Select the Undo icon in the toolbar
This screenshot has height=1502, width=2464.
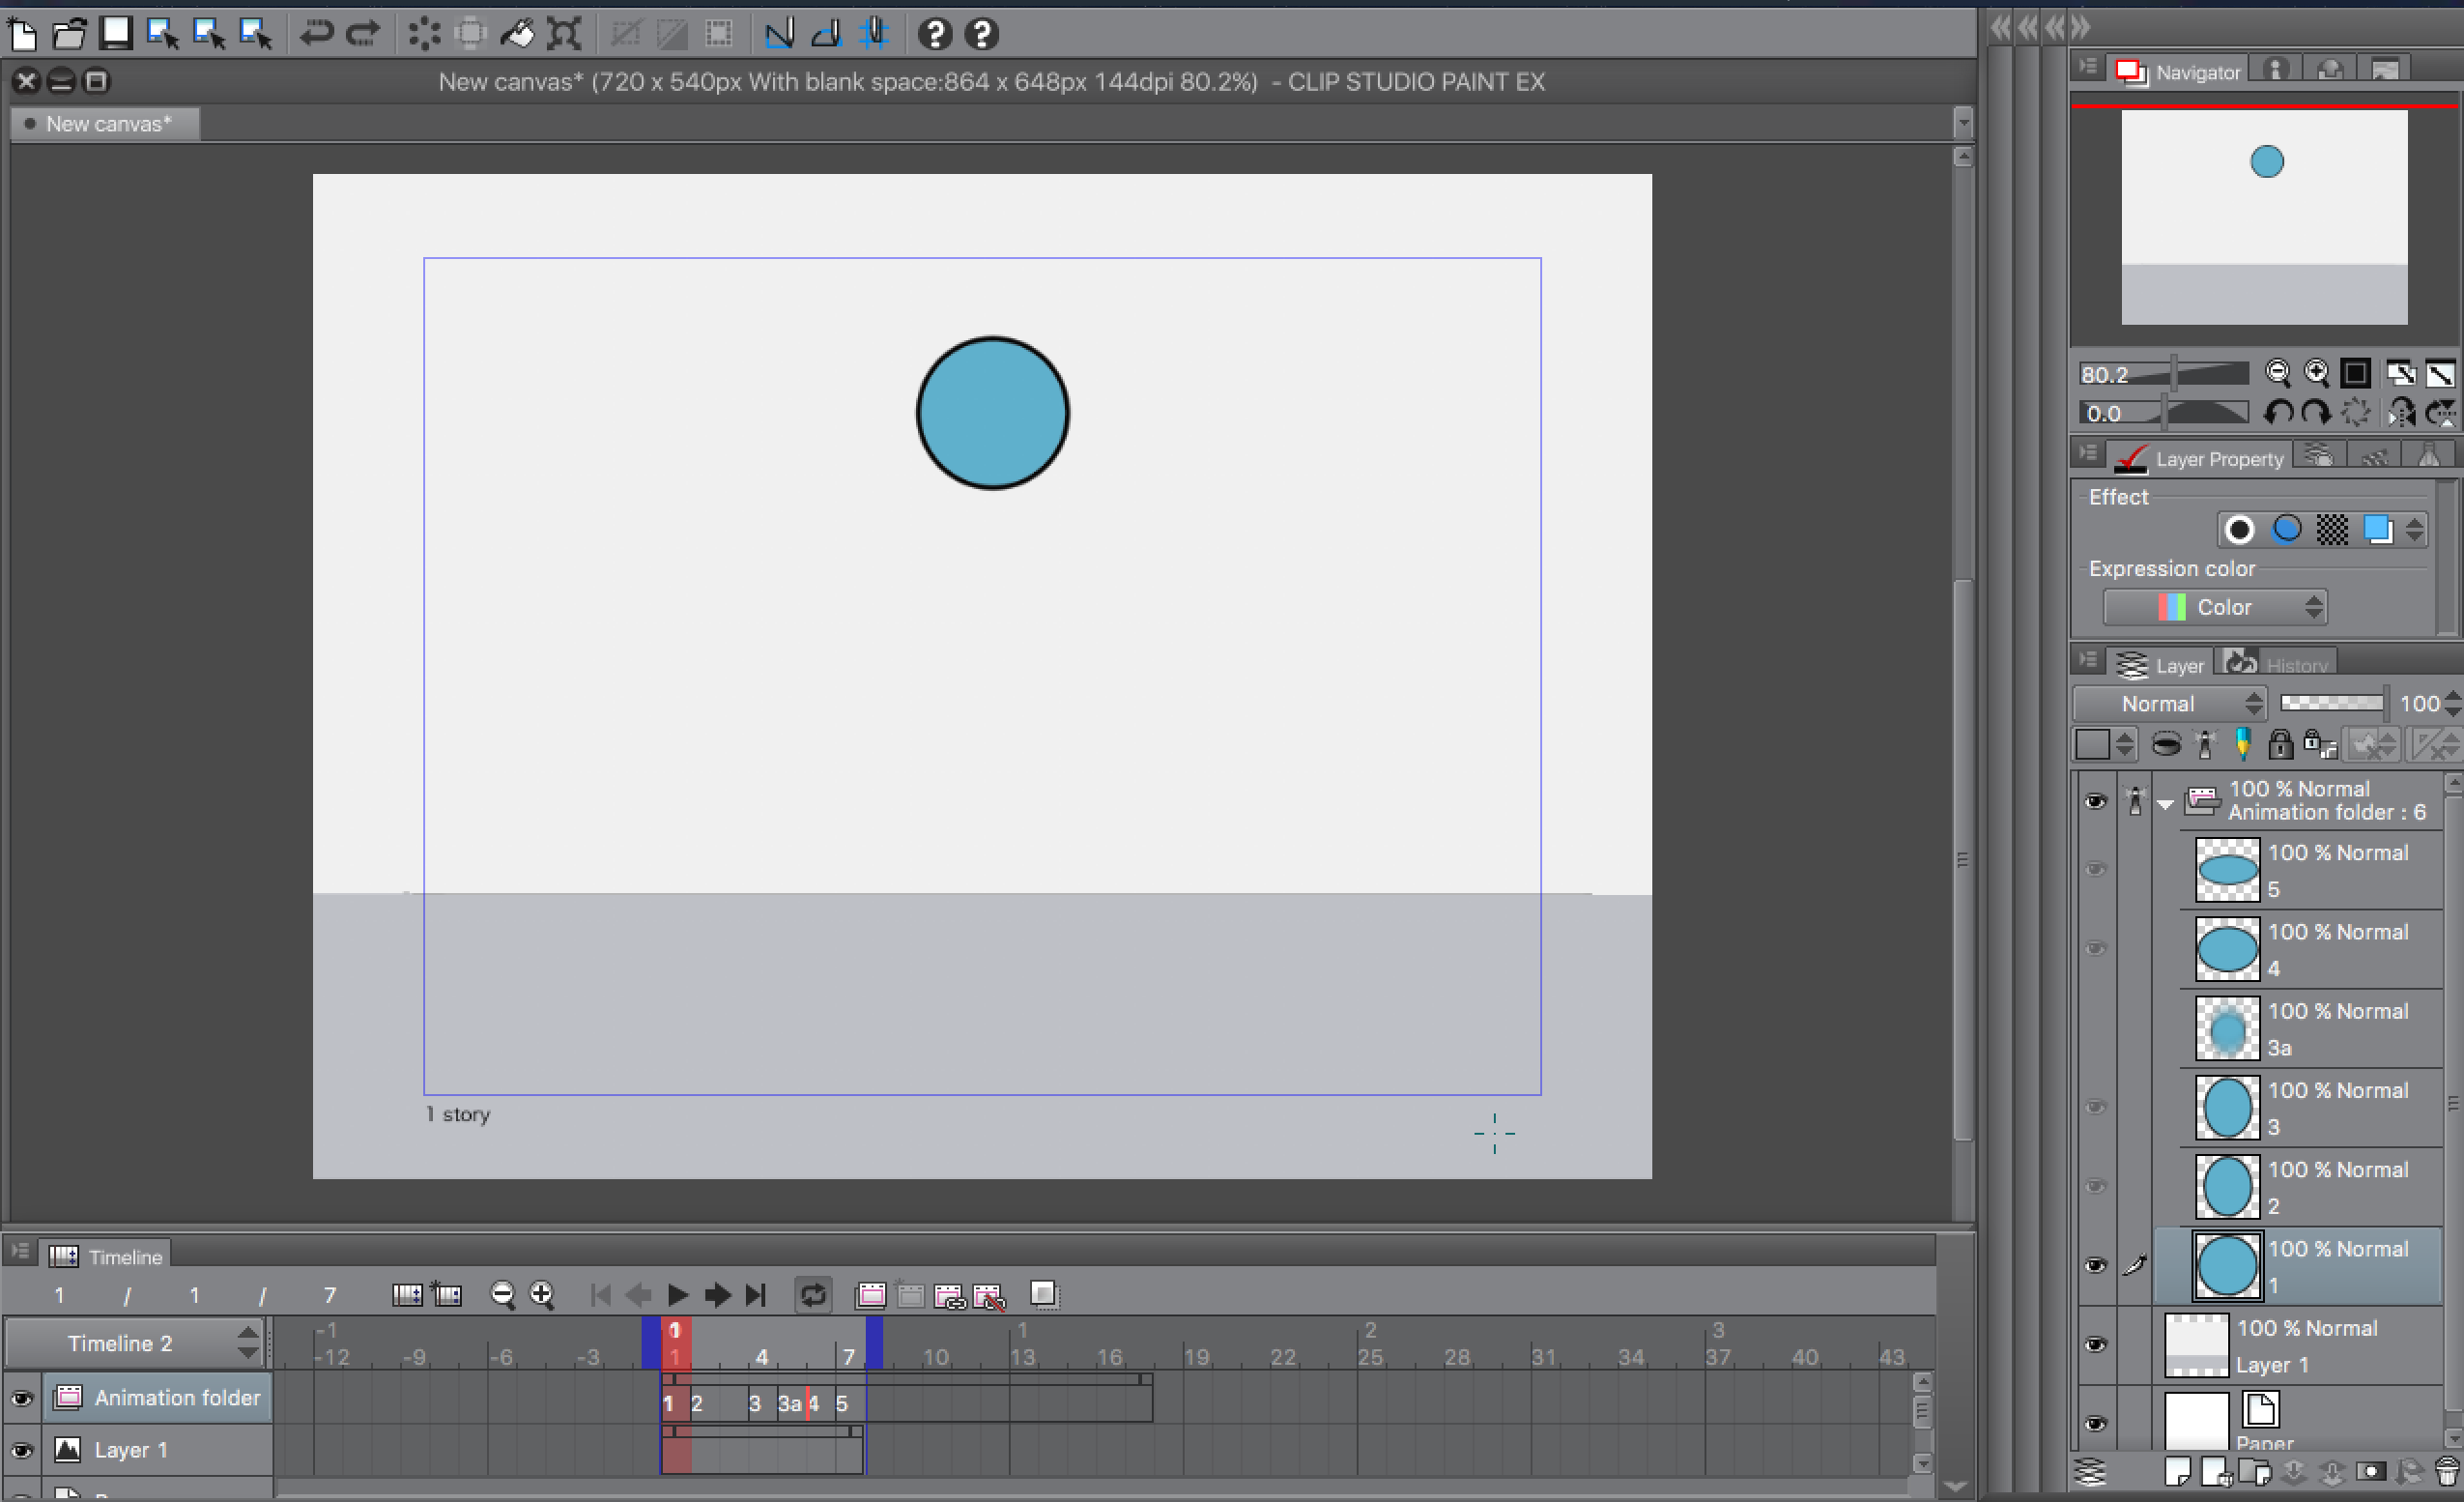click(x=316, y=33)
